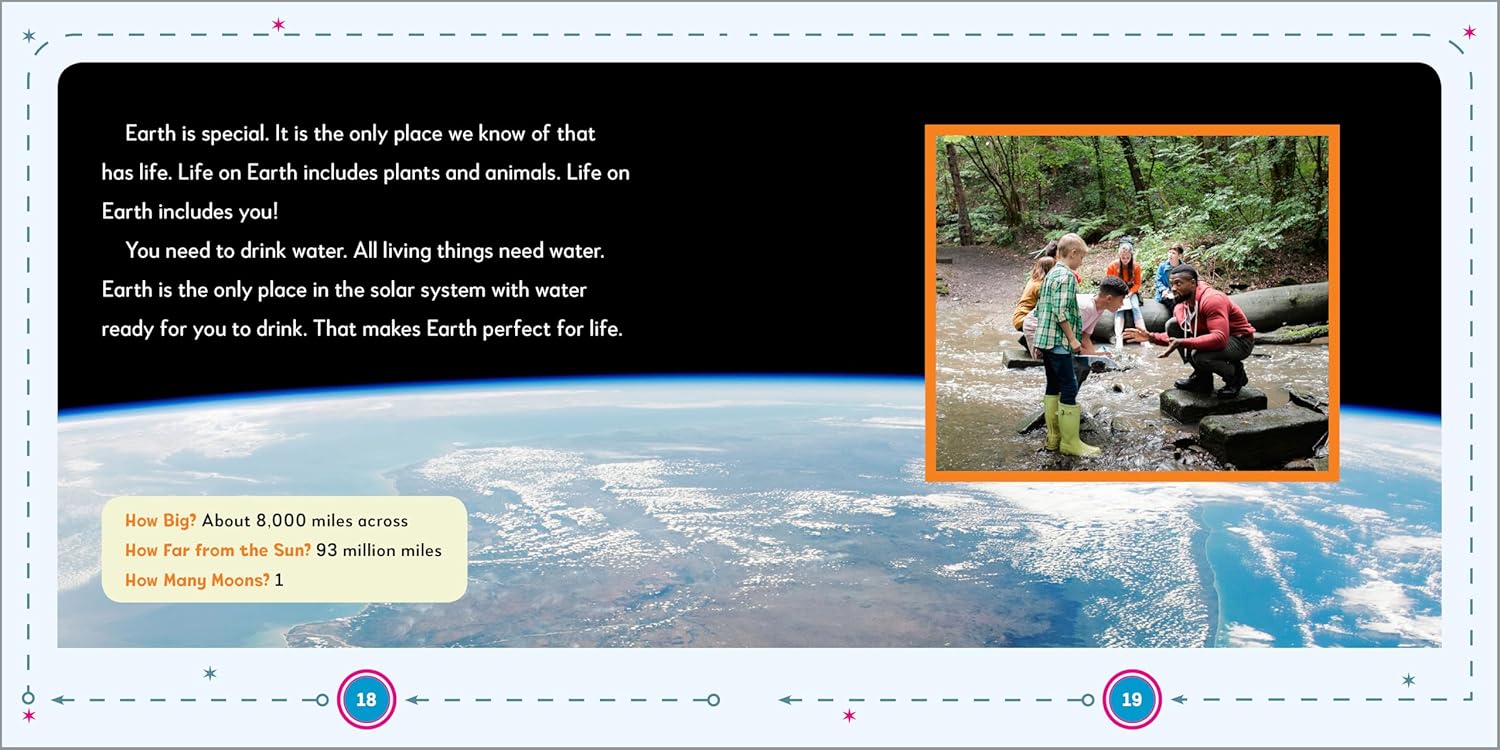
Task: Click the child's green rubber boots
Action: click(x=1066, y=427)
